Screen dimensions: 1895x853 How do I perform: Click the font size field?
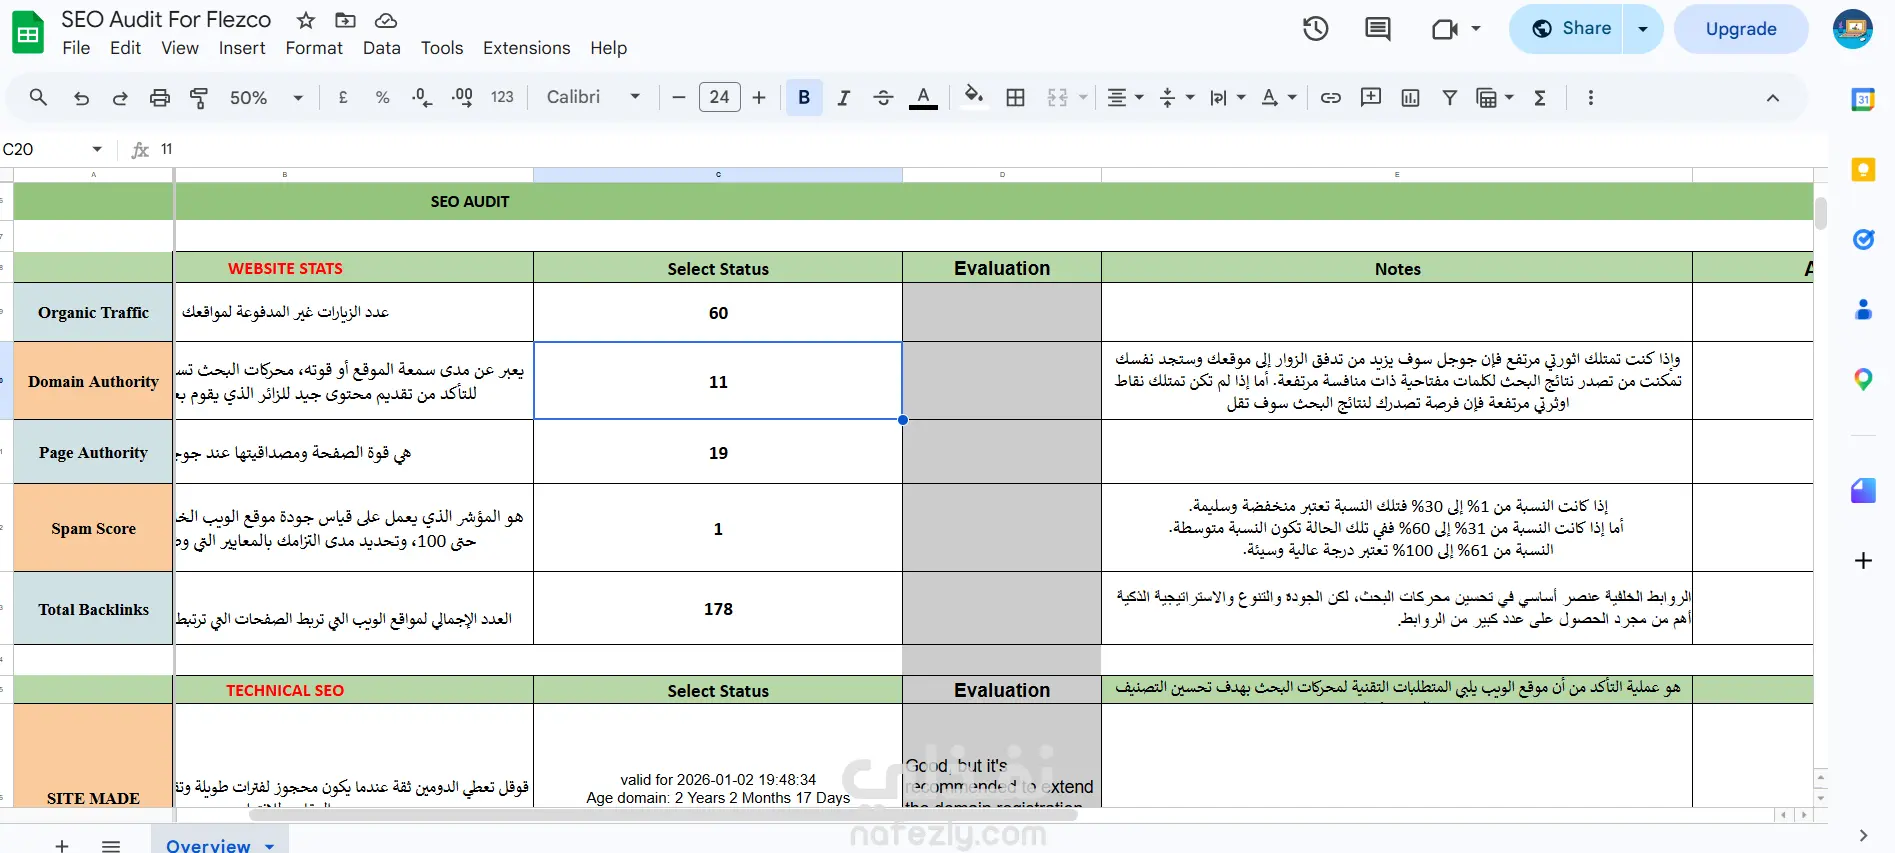(x=719, y=97)
